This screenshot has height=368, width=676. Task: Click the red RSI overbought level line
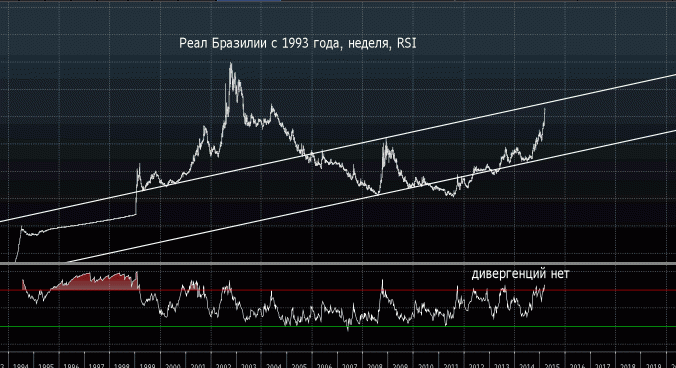[x=338, y=290]
